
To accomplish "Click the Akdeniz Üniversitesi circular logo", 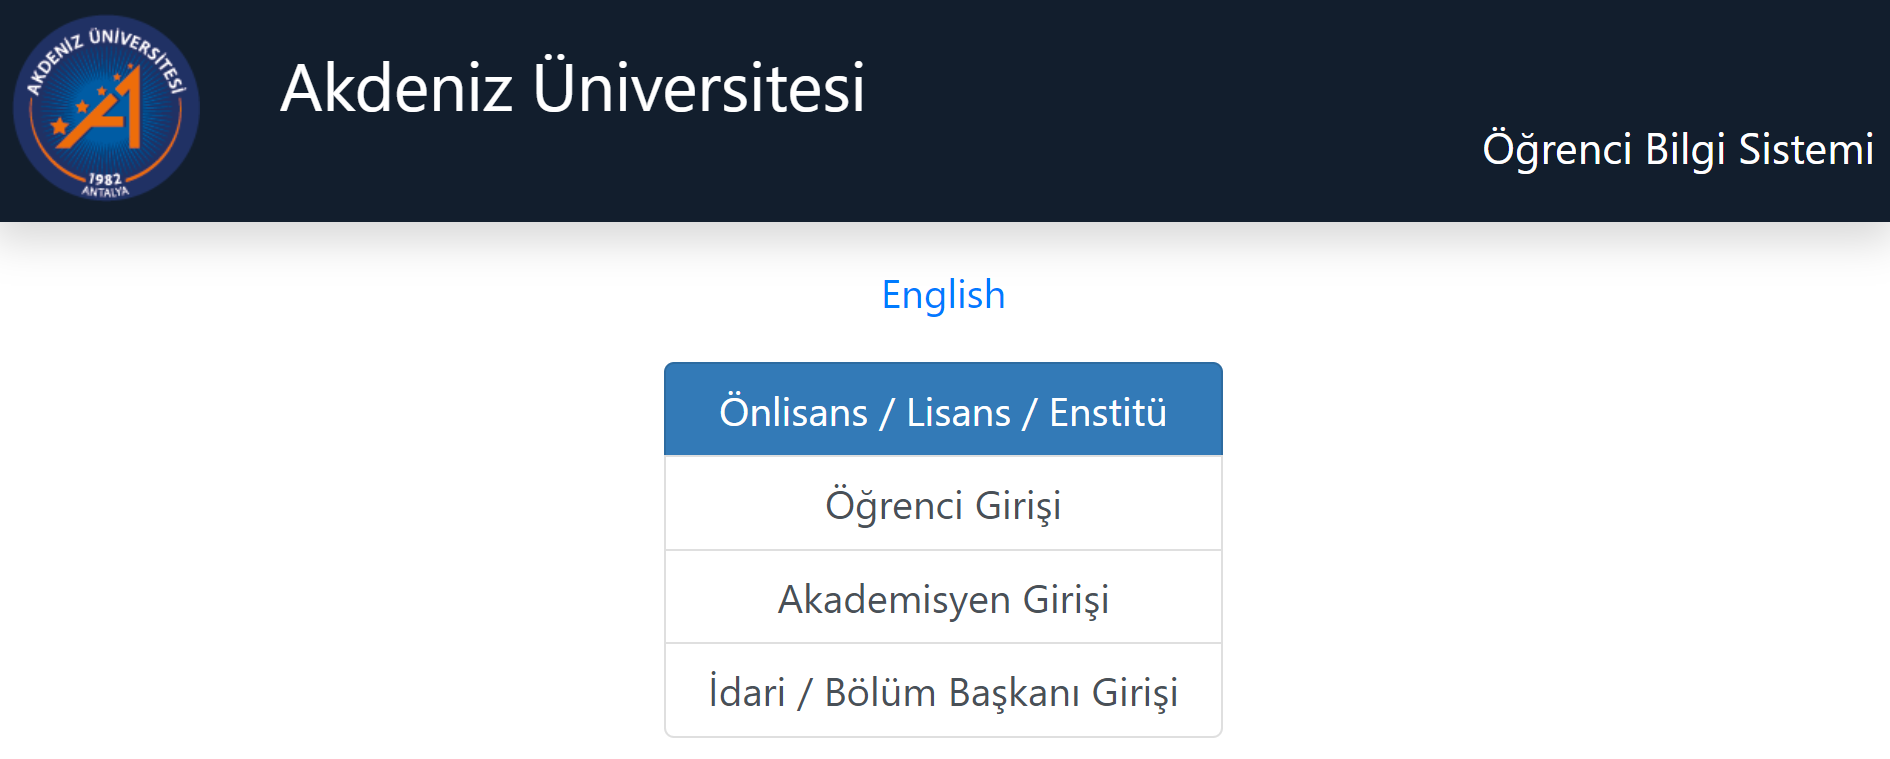I will click(x=106, y=108).
